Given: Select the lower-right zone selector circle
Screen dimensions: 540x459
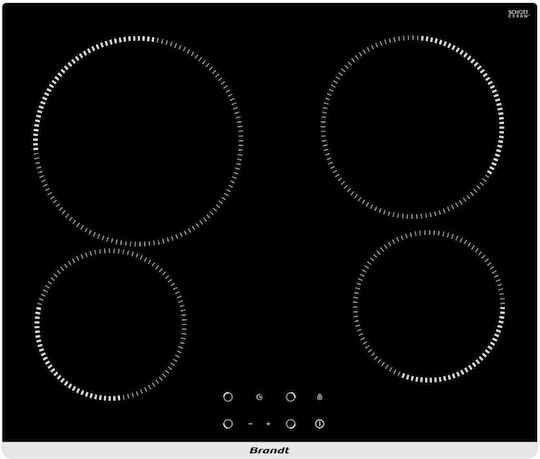Looking at the screenshot, I should click(291, 424).
